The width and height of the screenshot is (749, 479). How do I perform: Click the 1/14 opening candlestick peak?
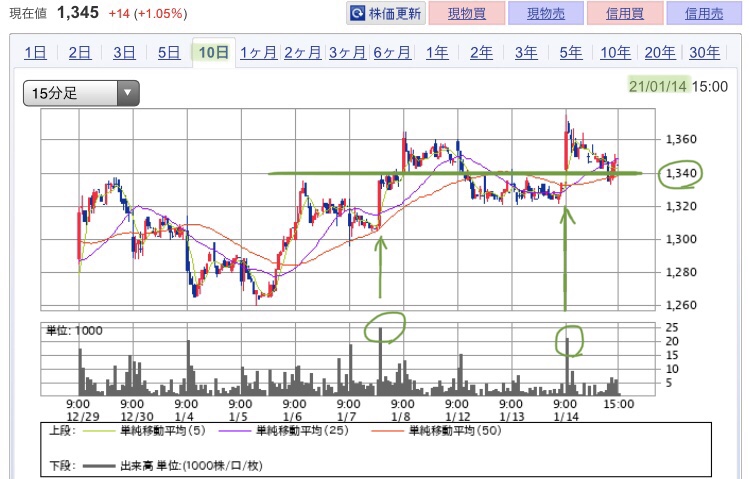(x=567, y=143)
